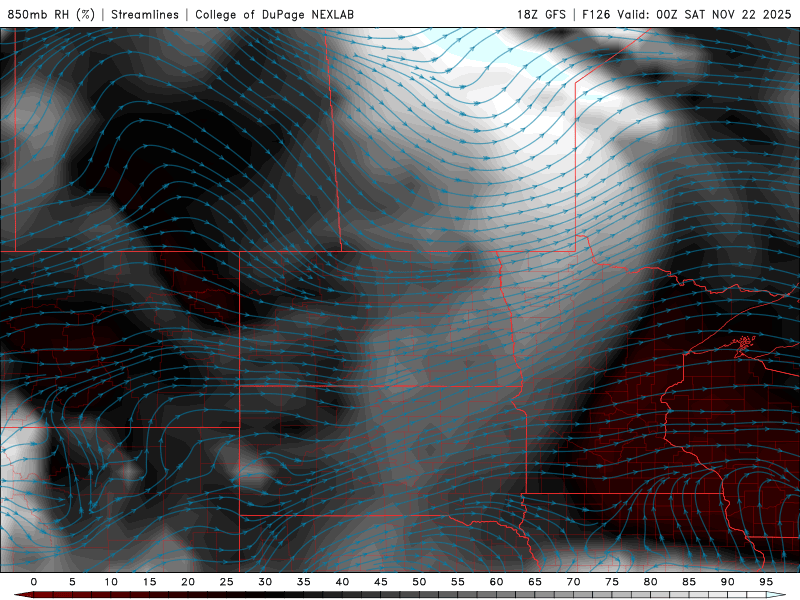Click the '18Z GFS' model run label
This screenshot has width=800, height=600.
click(x=541, y=14)
